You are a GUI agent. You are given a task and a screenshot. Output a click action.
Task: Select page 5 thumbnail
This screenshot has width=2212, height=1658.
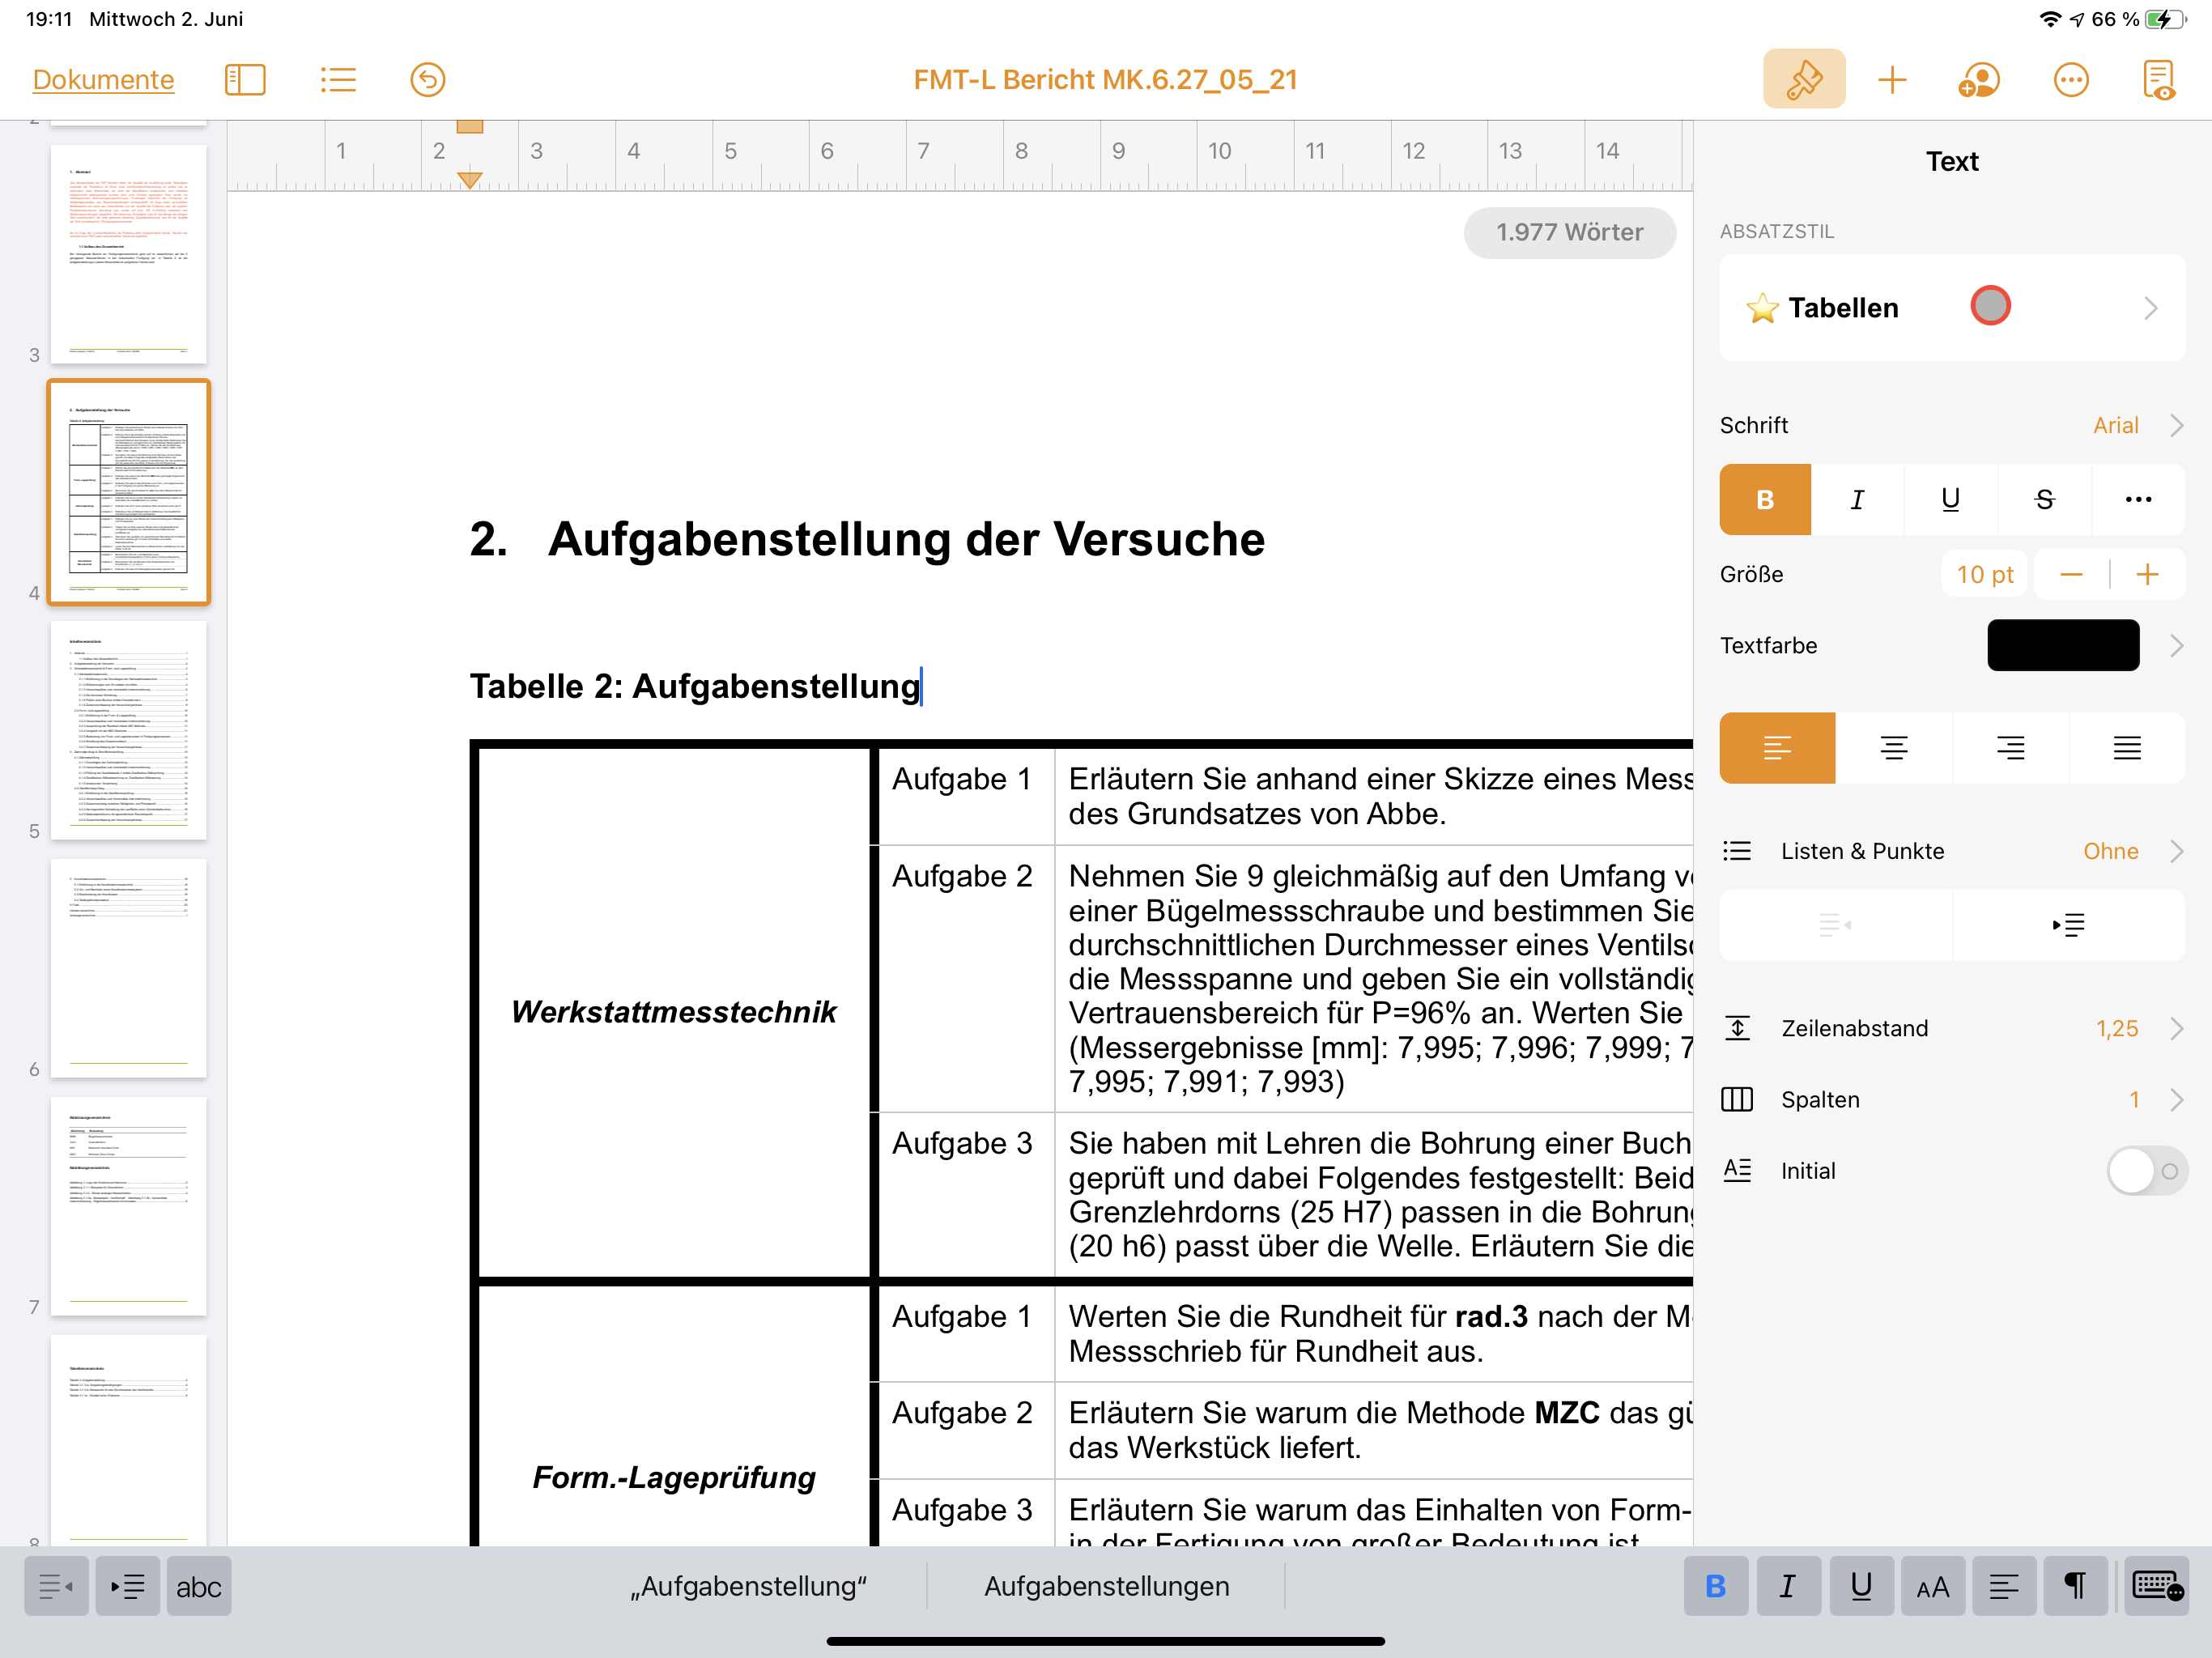(128, 730)
